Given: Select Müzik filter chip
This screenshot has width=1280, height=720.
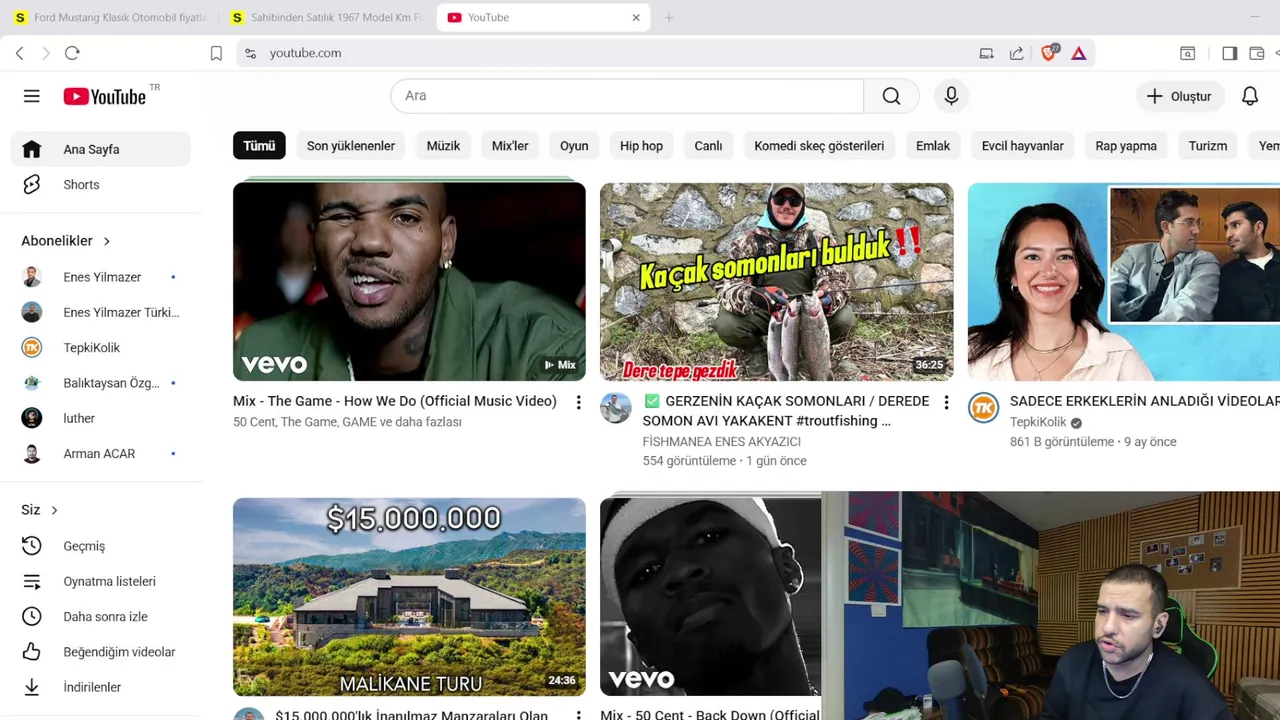Looking at the screenshot, I should (x=443, y=146).
